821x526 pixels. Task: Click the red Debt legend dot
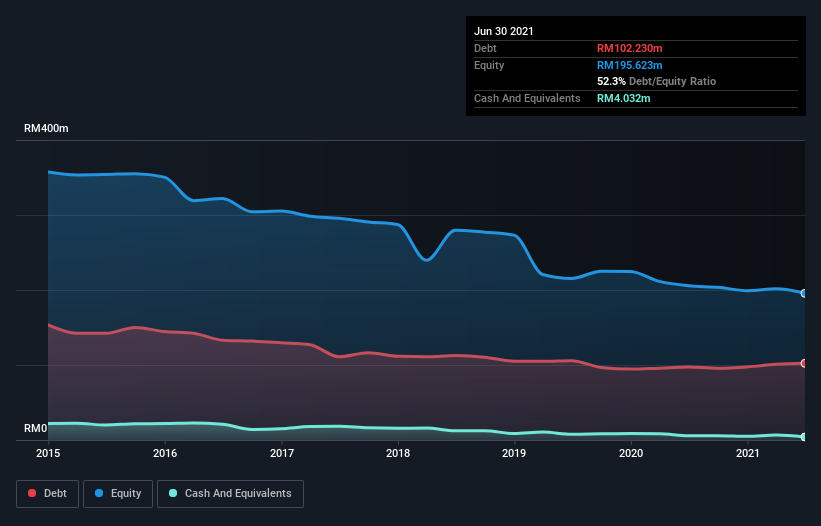32,493
